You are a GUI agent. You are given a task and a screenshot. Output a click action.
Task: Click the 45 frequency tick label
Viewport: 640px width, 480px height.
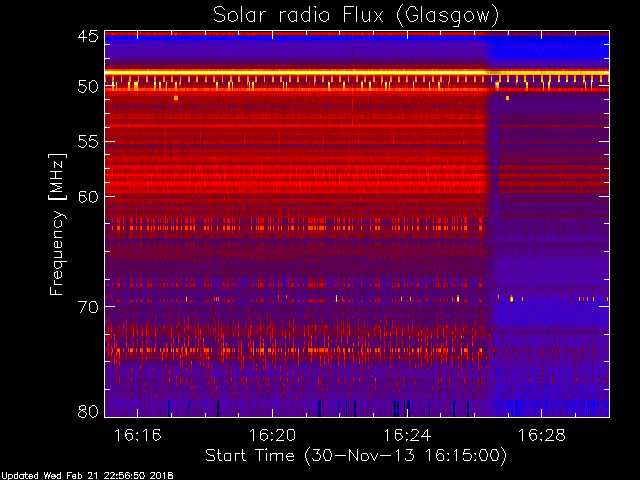pyautogui.click(x=88, y=37)
